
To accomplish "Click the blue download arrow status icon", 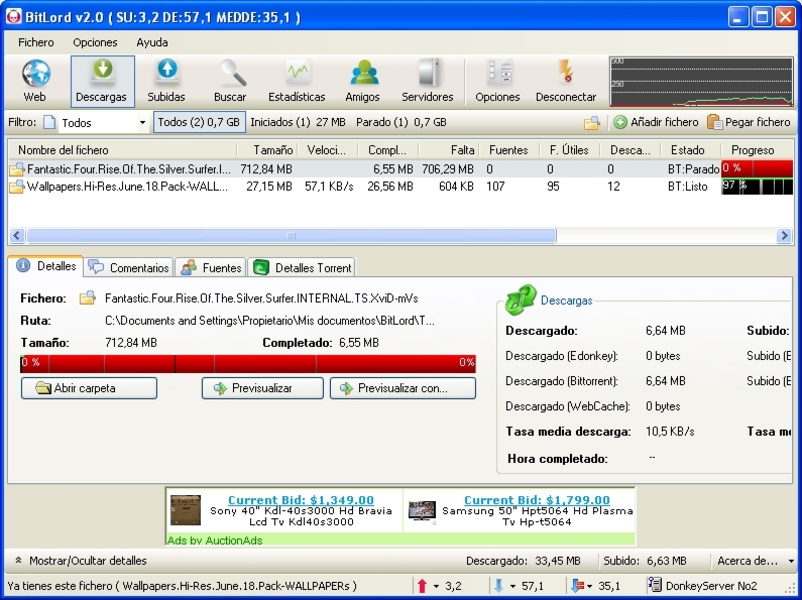I will [499, 586].
